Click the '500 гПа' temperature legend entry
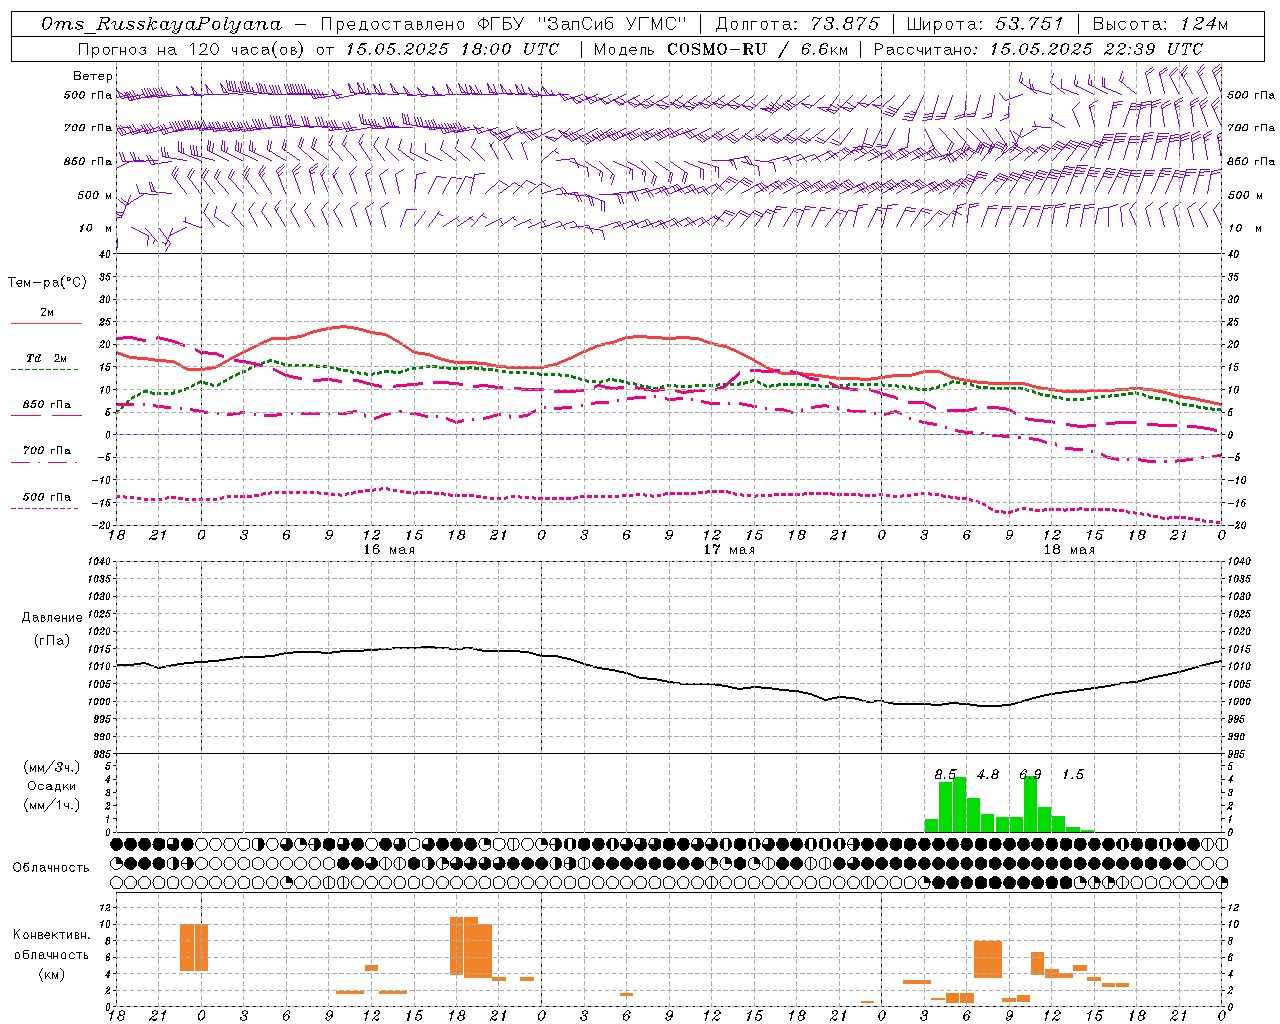Viewport: 1280px width, 1024px height. click(x=47, y=497)
